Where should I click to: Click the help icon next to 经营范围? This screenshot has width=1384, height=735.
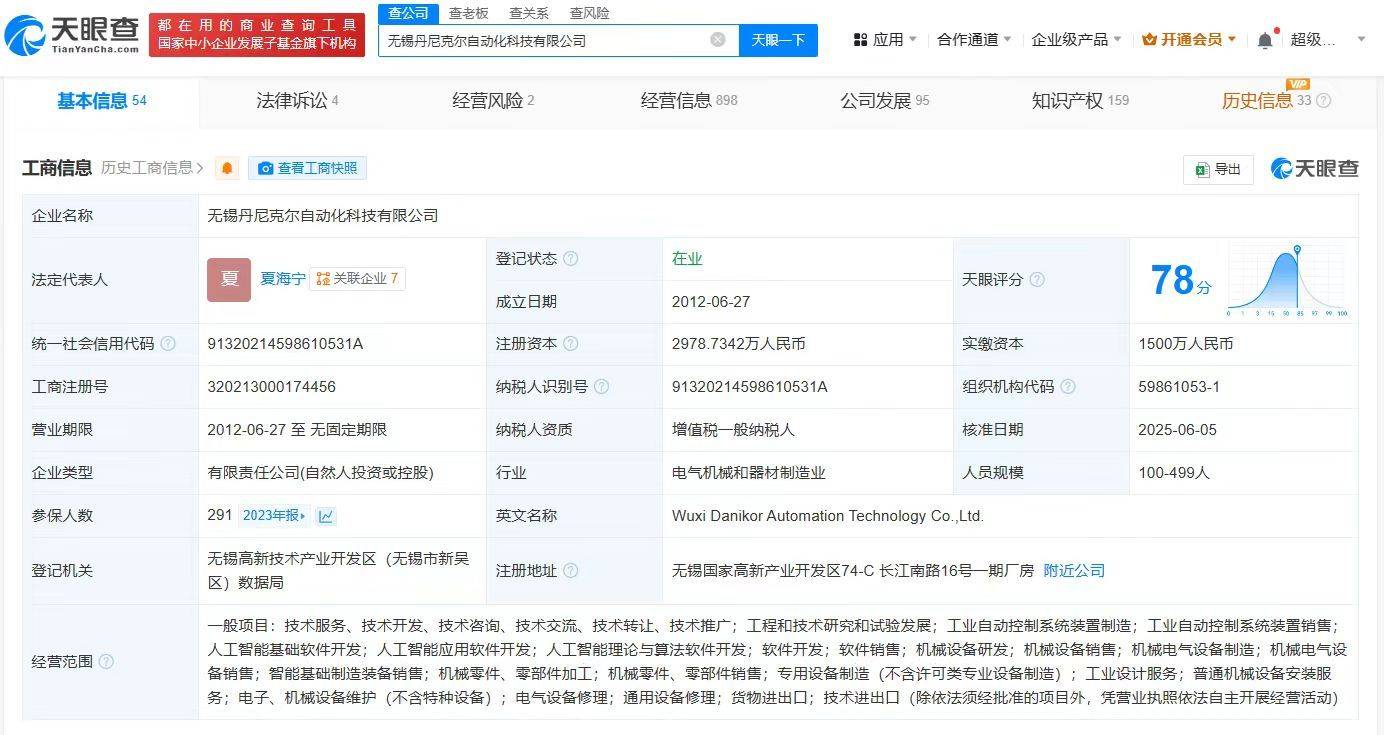[106, 662]
